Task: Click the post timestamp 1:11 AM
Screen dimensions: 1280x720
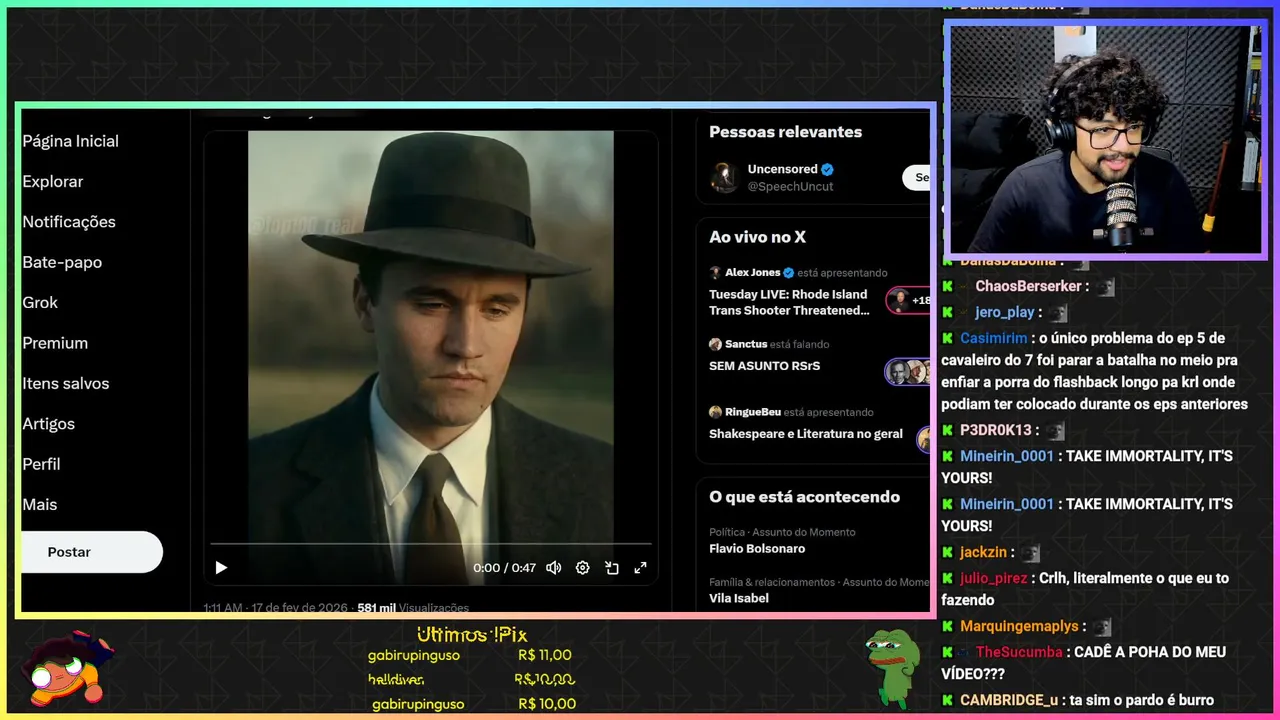Action: point(223,608)
